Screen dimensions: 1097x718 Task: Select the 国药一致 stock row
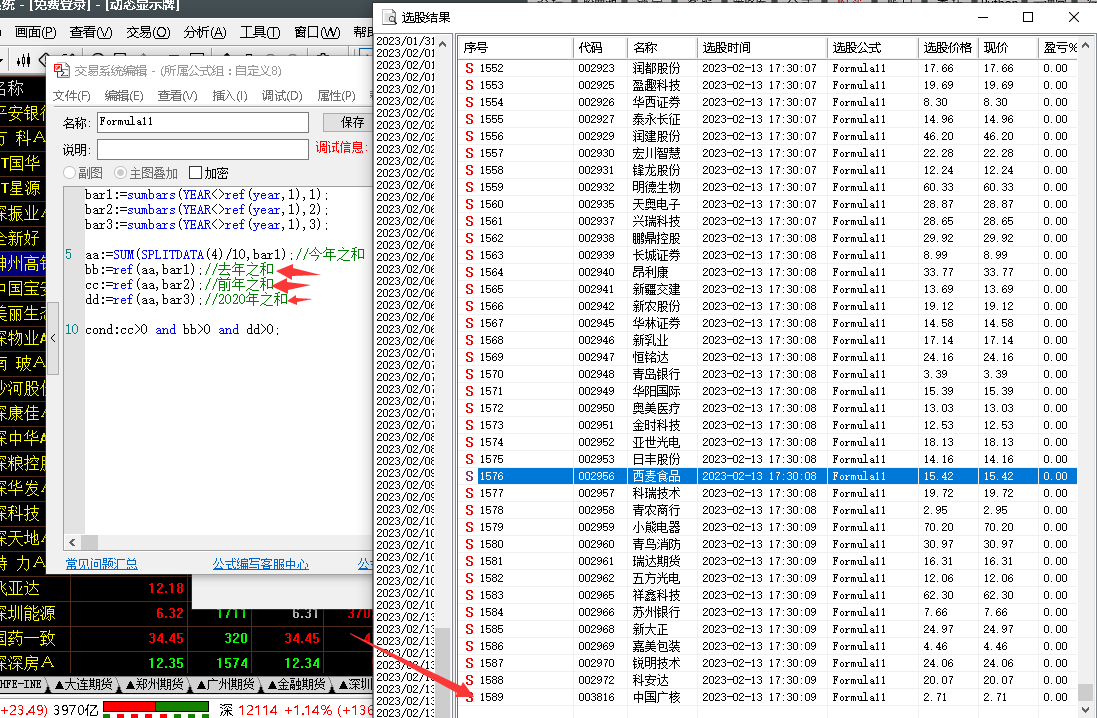click(185, 638)
